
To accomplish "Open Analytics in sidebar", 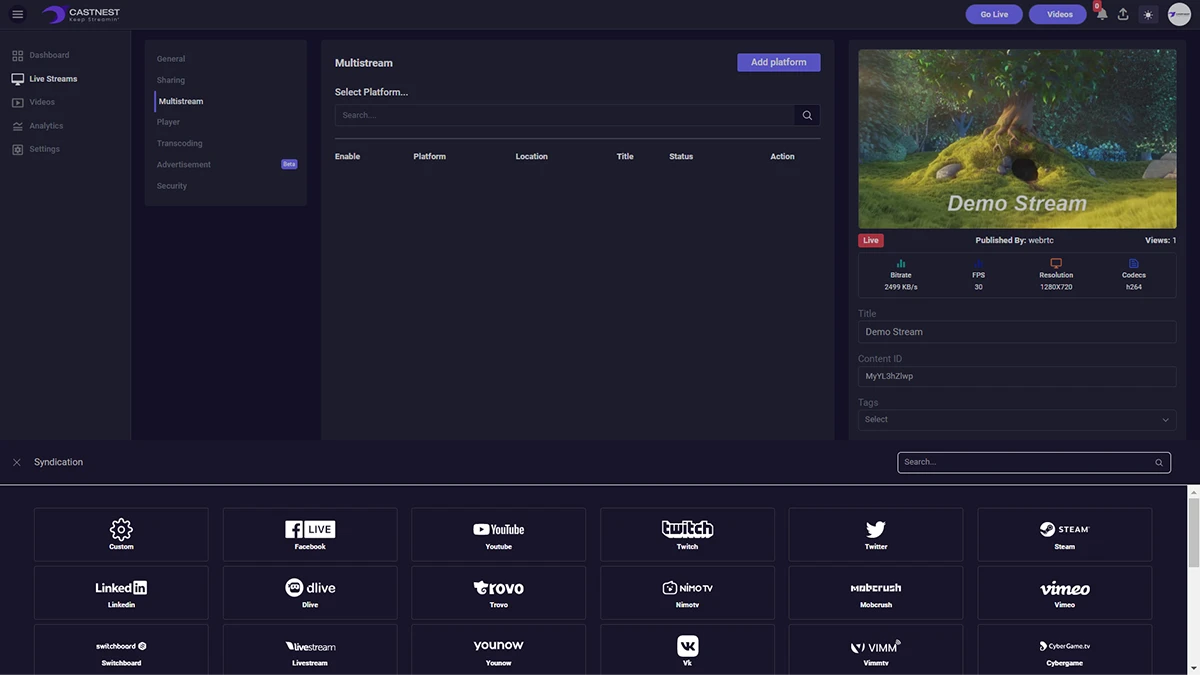I will pyautogui.click(x=38, y=126).
